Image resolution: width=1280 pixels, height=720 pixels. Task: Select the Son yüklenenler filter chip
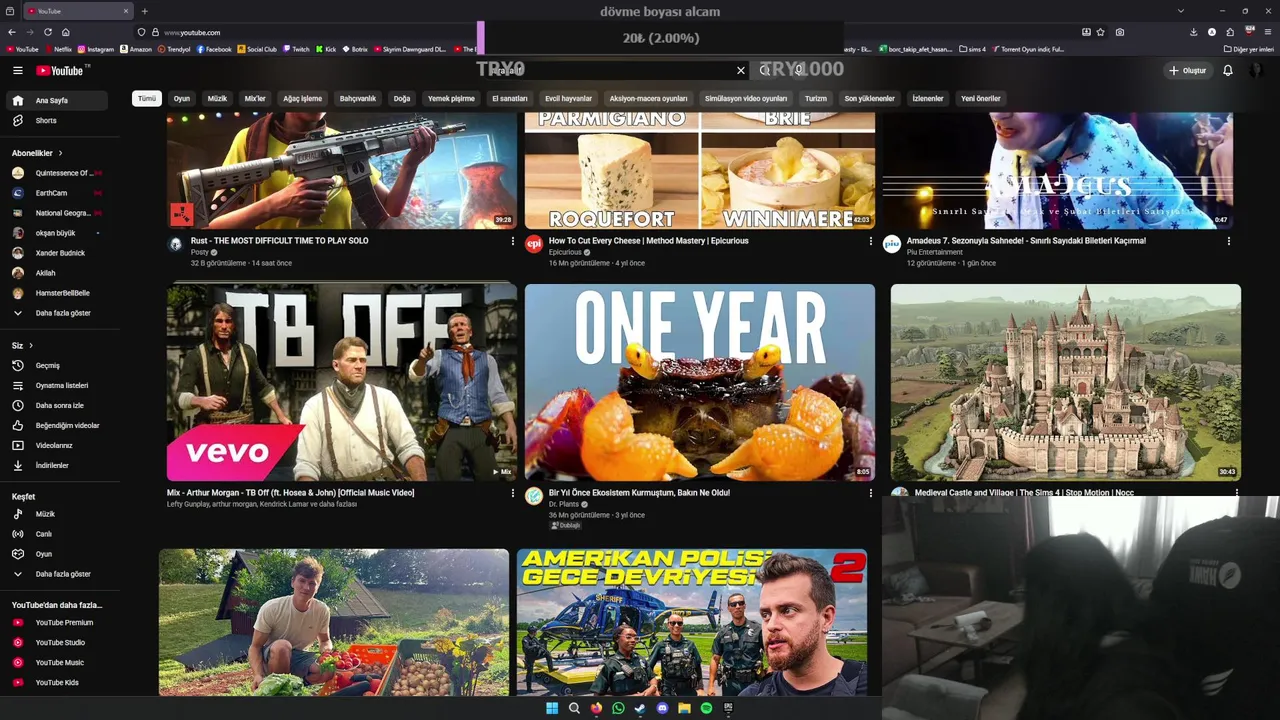(x=869, y=98)
